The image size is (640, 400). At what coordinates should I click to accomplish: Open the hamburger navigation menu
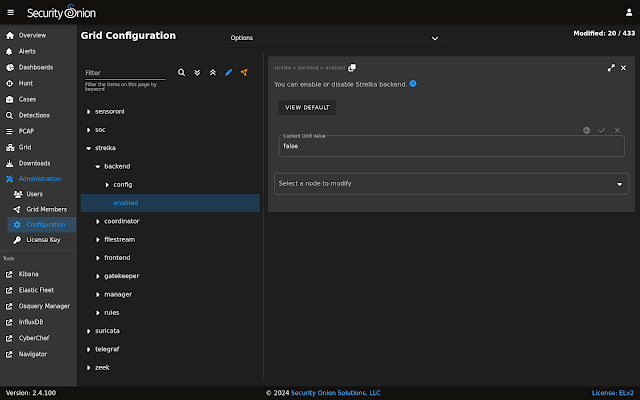pos(11,13)
